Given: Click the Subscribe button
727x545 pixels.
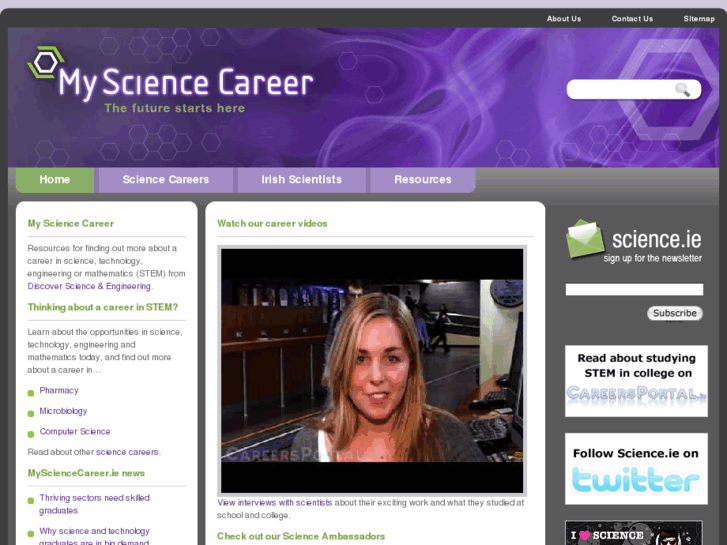Looking at the screenshot, I should (x=675, y=313).
